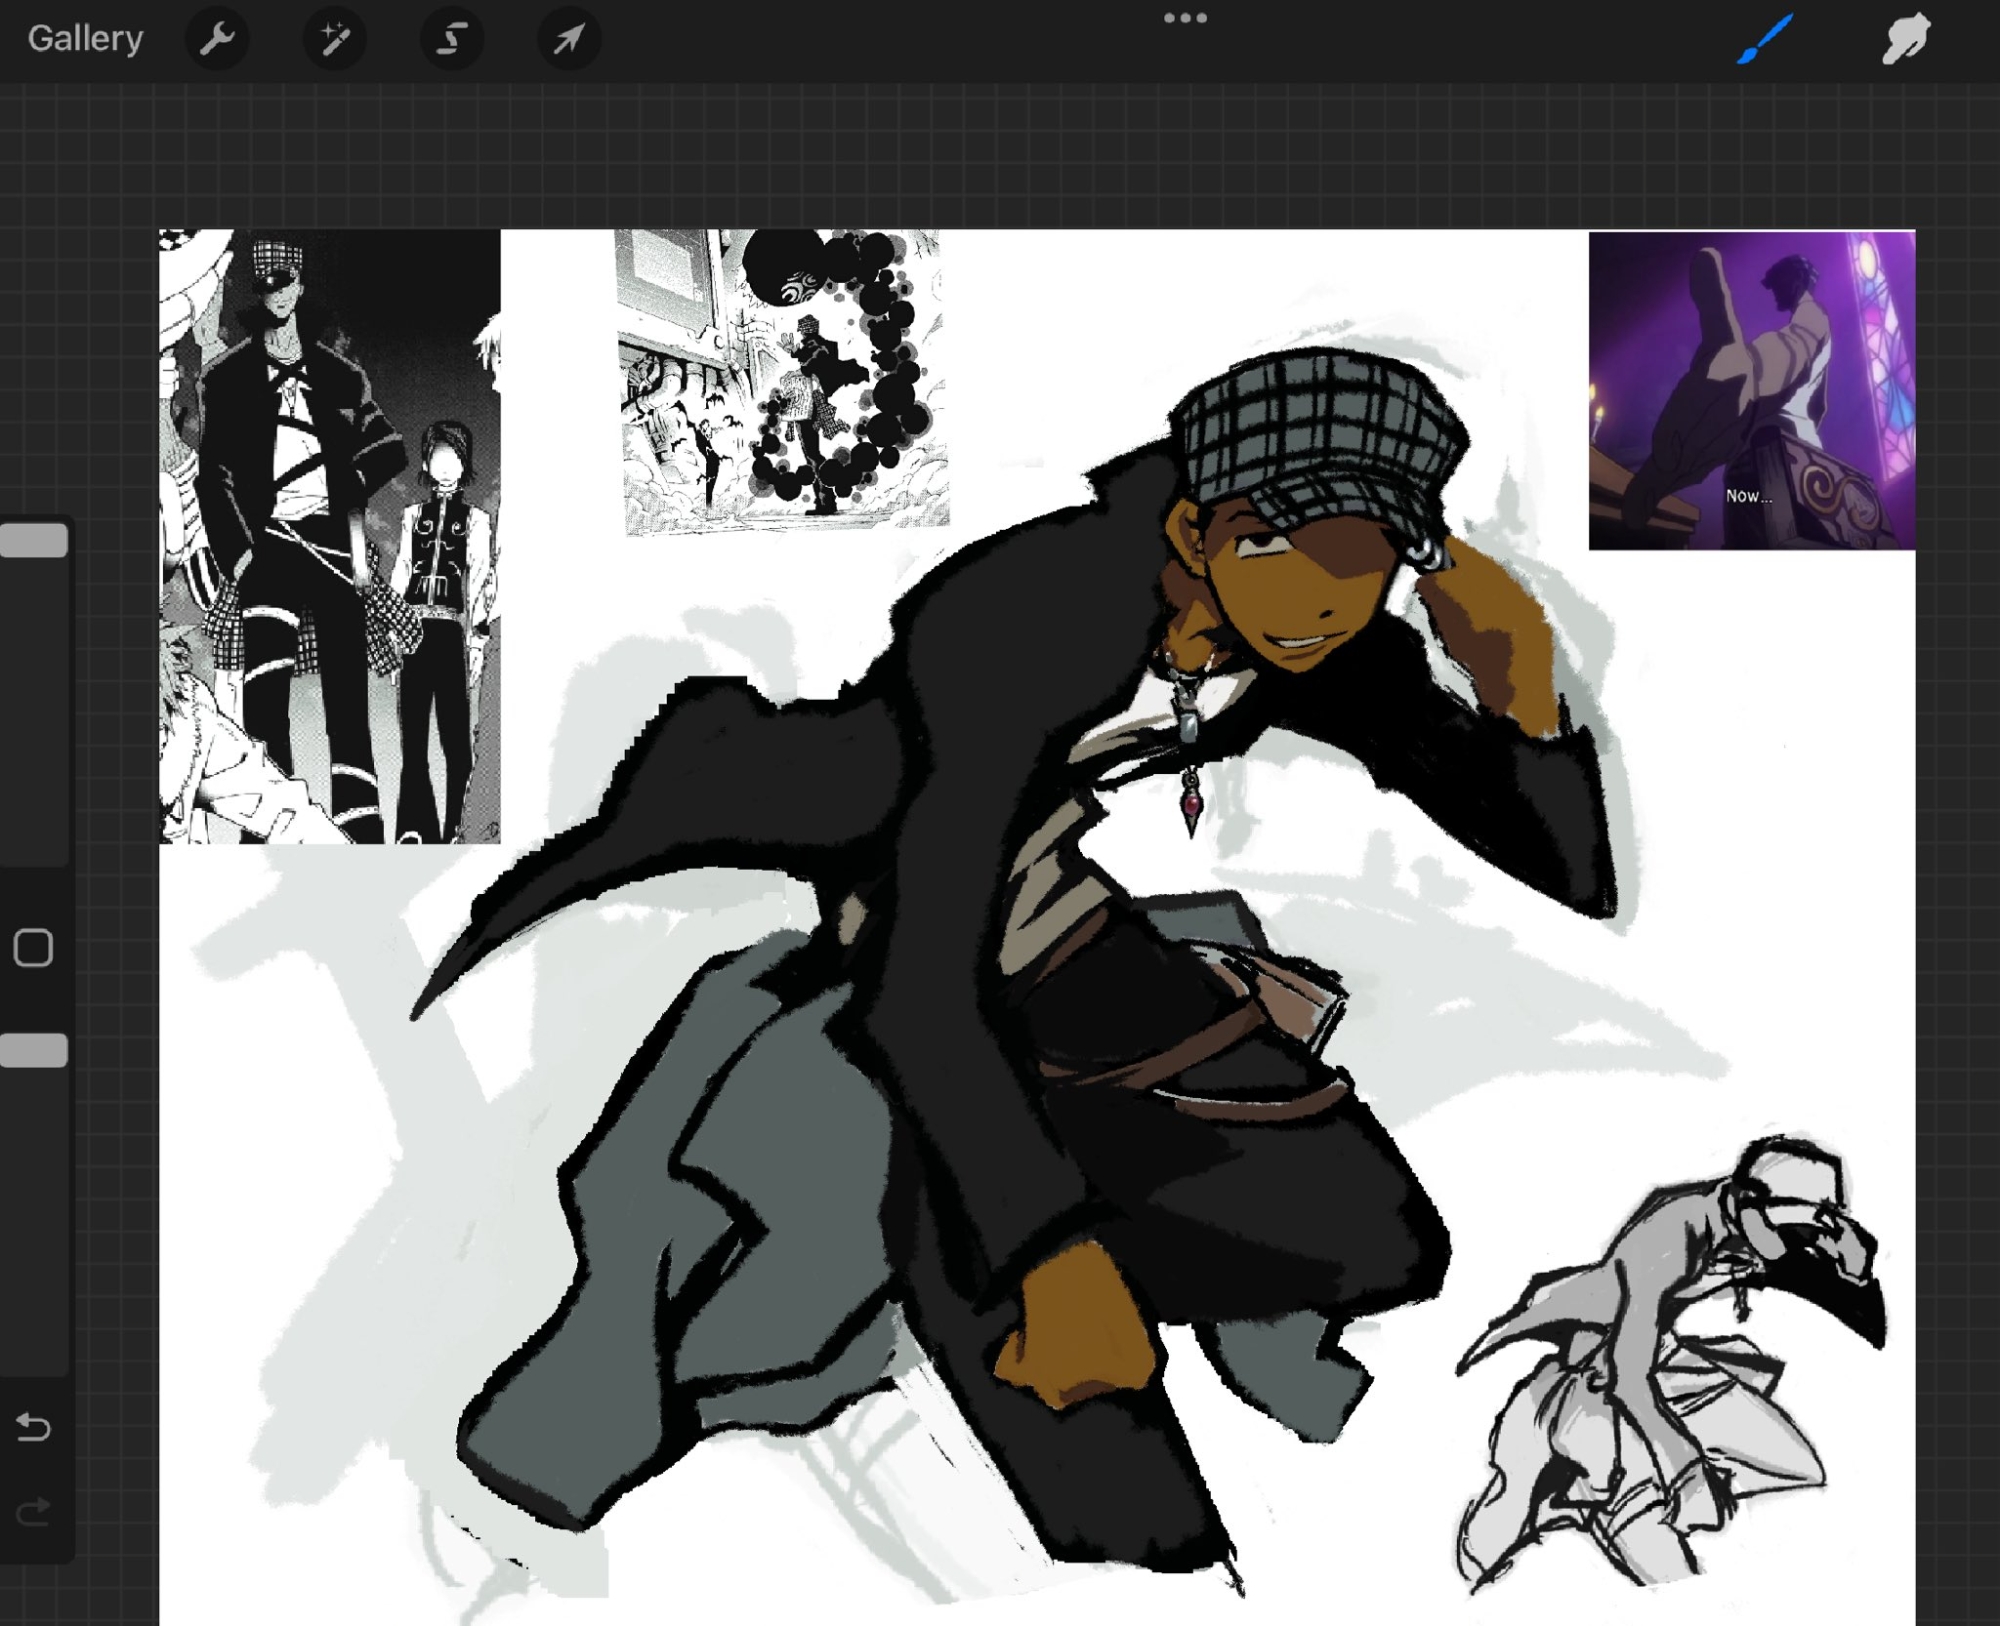Image resolution: width=2000 pixels, height=1626 pixels.
Task: Select the Smudge tool
Action: tap(1905, 39)
